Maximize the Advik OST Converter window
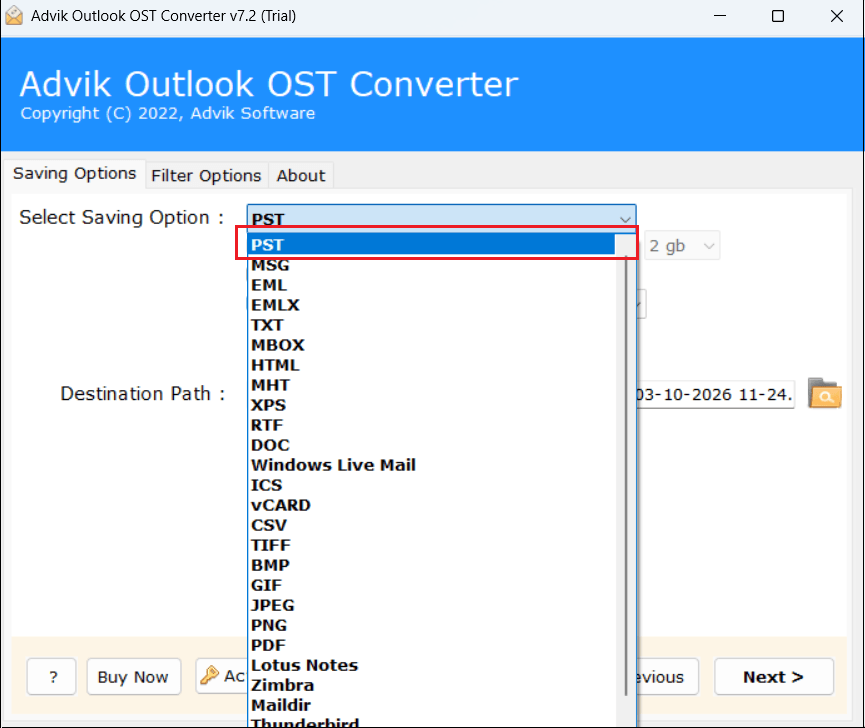The height and width of the screenshot is (728, 865). point(778,16)
